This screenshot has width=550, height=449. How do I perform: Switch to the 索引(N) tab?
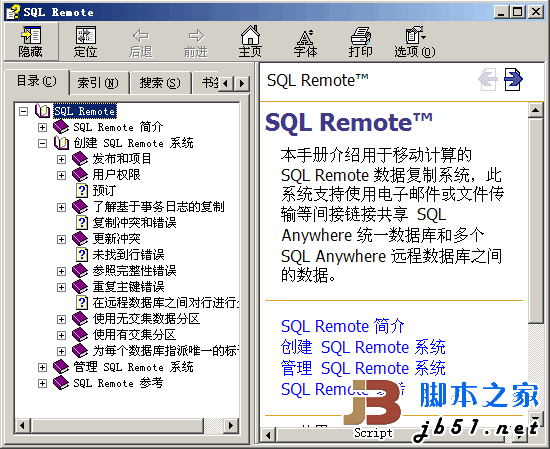[x=99, y=83]
